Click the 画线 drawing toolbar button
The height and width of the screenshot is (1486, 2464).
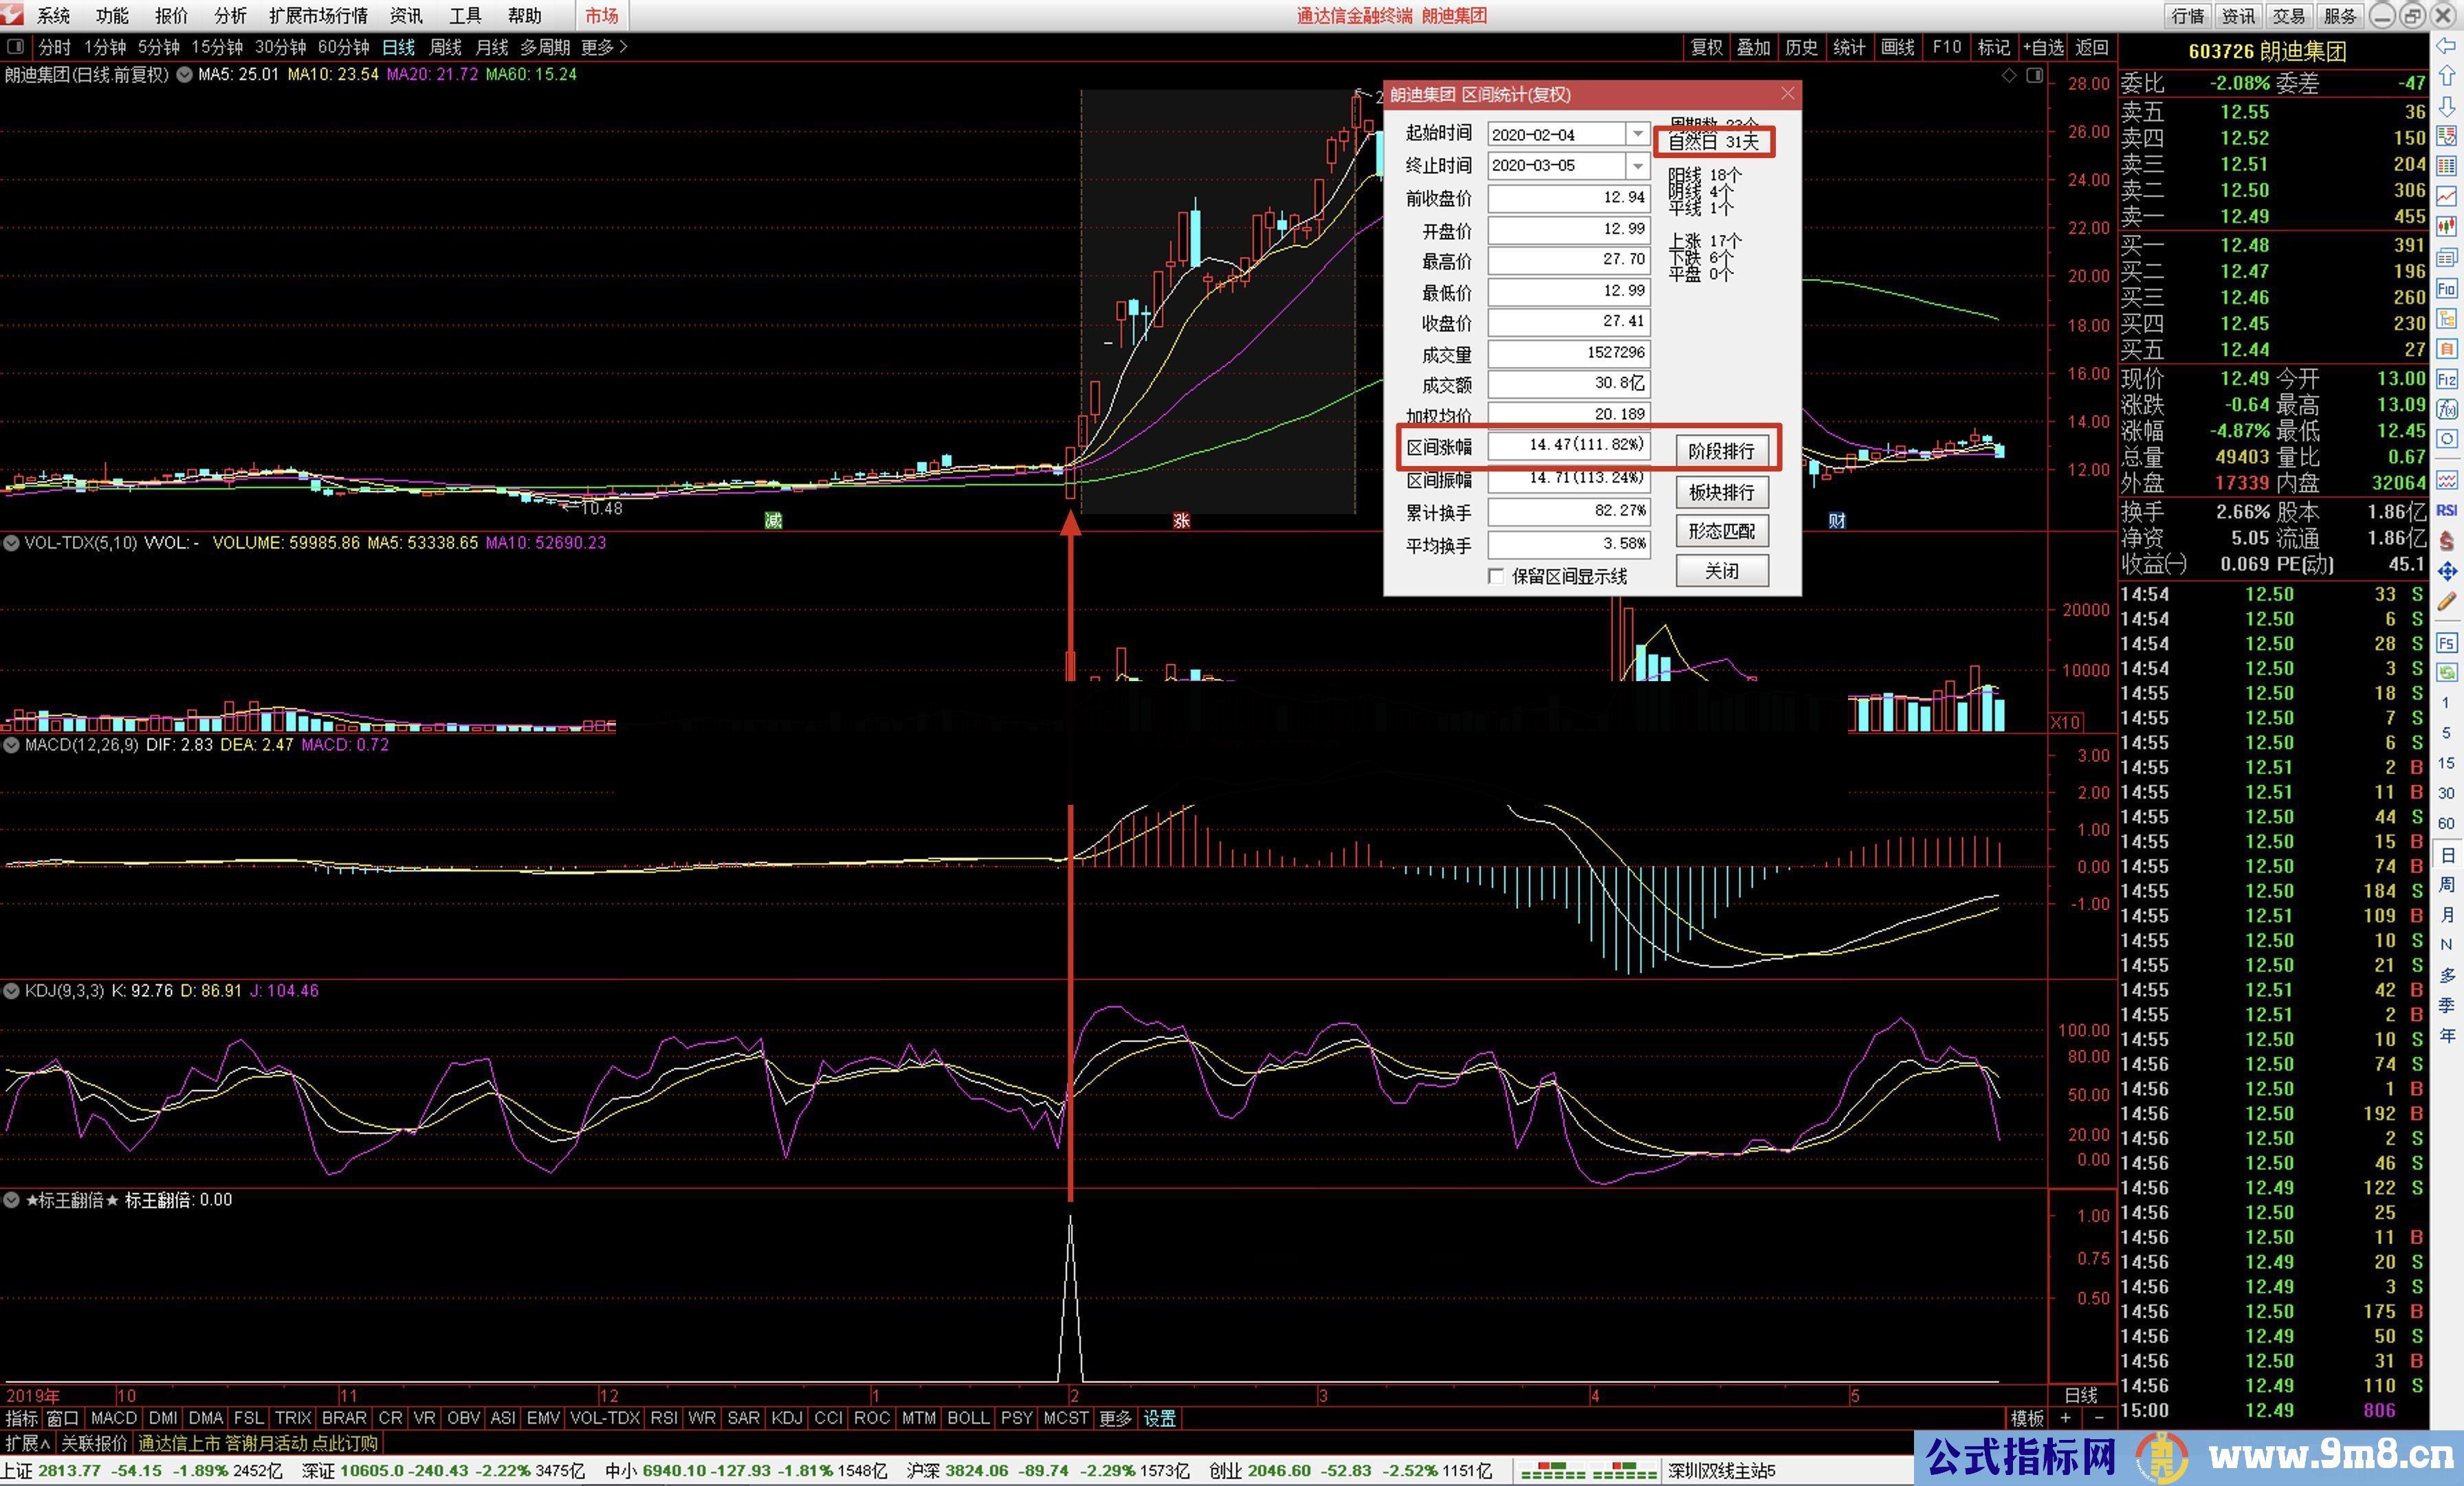pos(1897,47)
